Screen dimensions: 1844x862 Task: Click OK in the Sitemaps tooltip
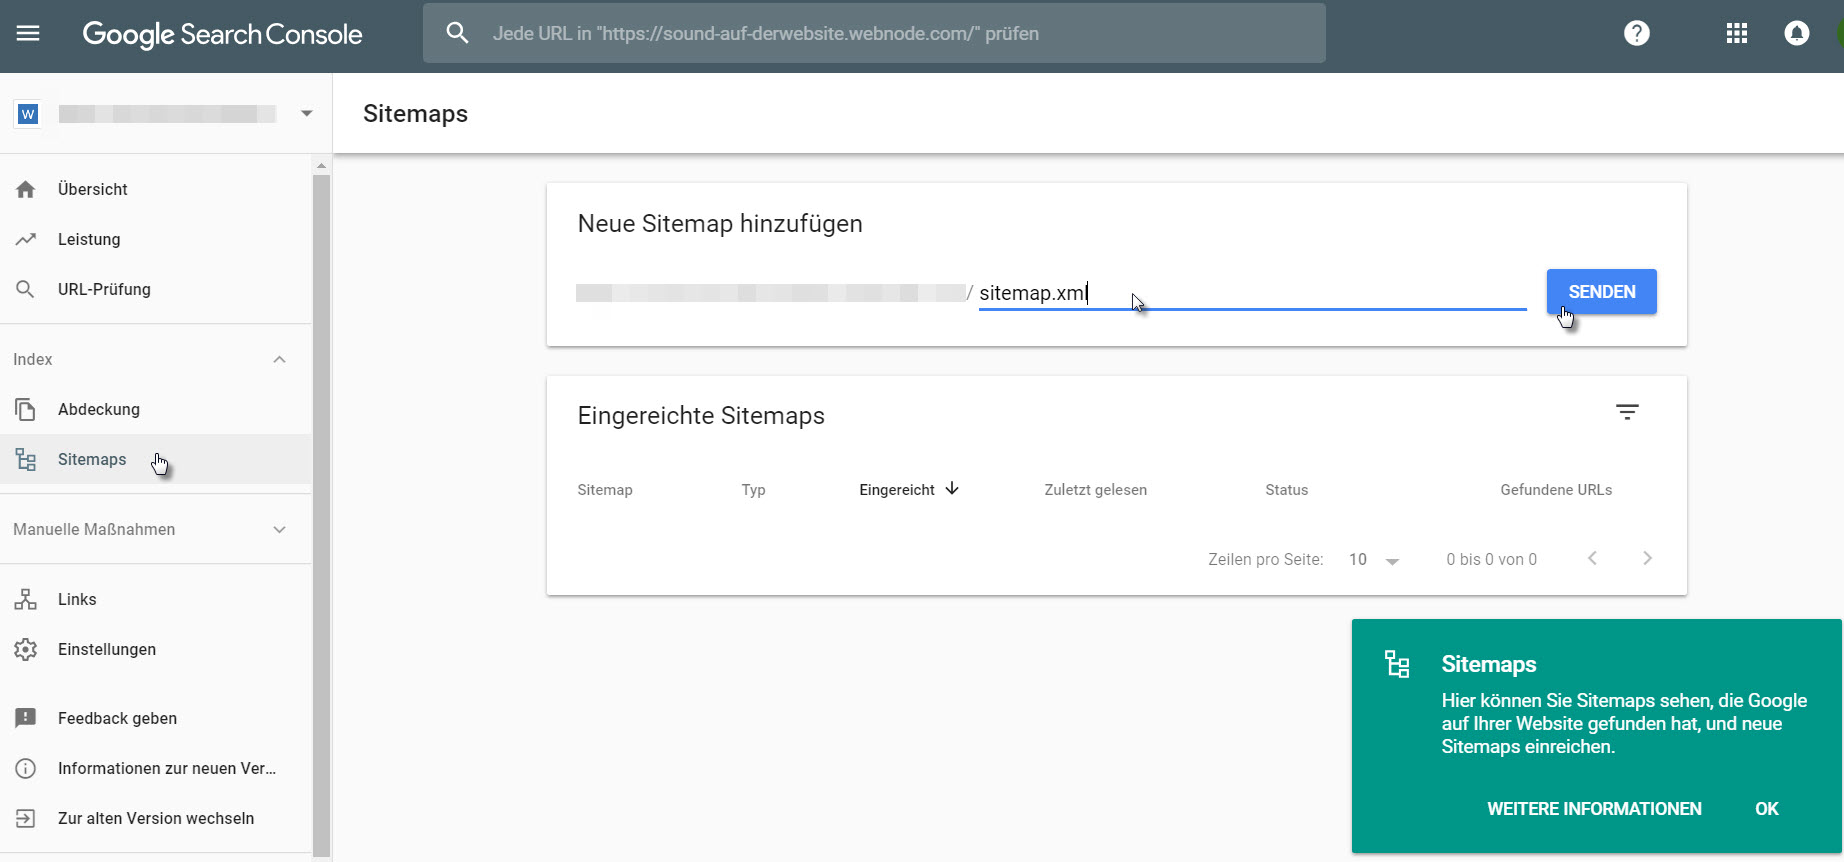click(1766, 808)
